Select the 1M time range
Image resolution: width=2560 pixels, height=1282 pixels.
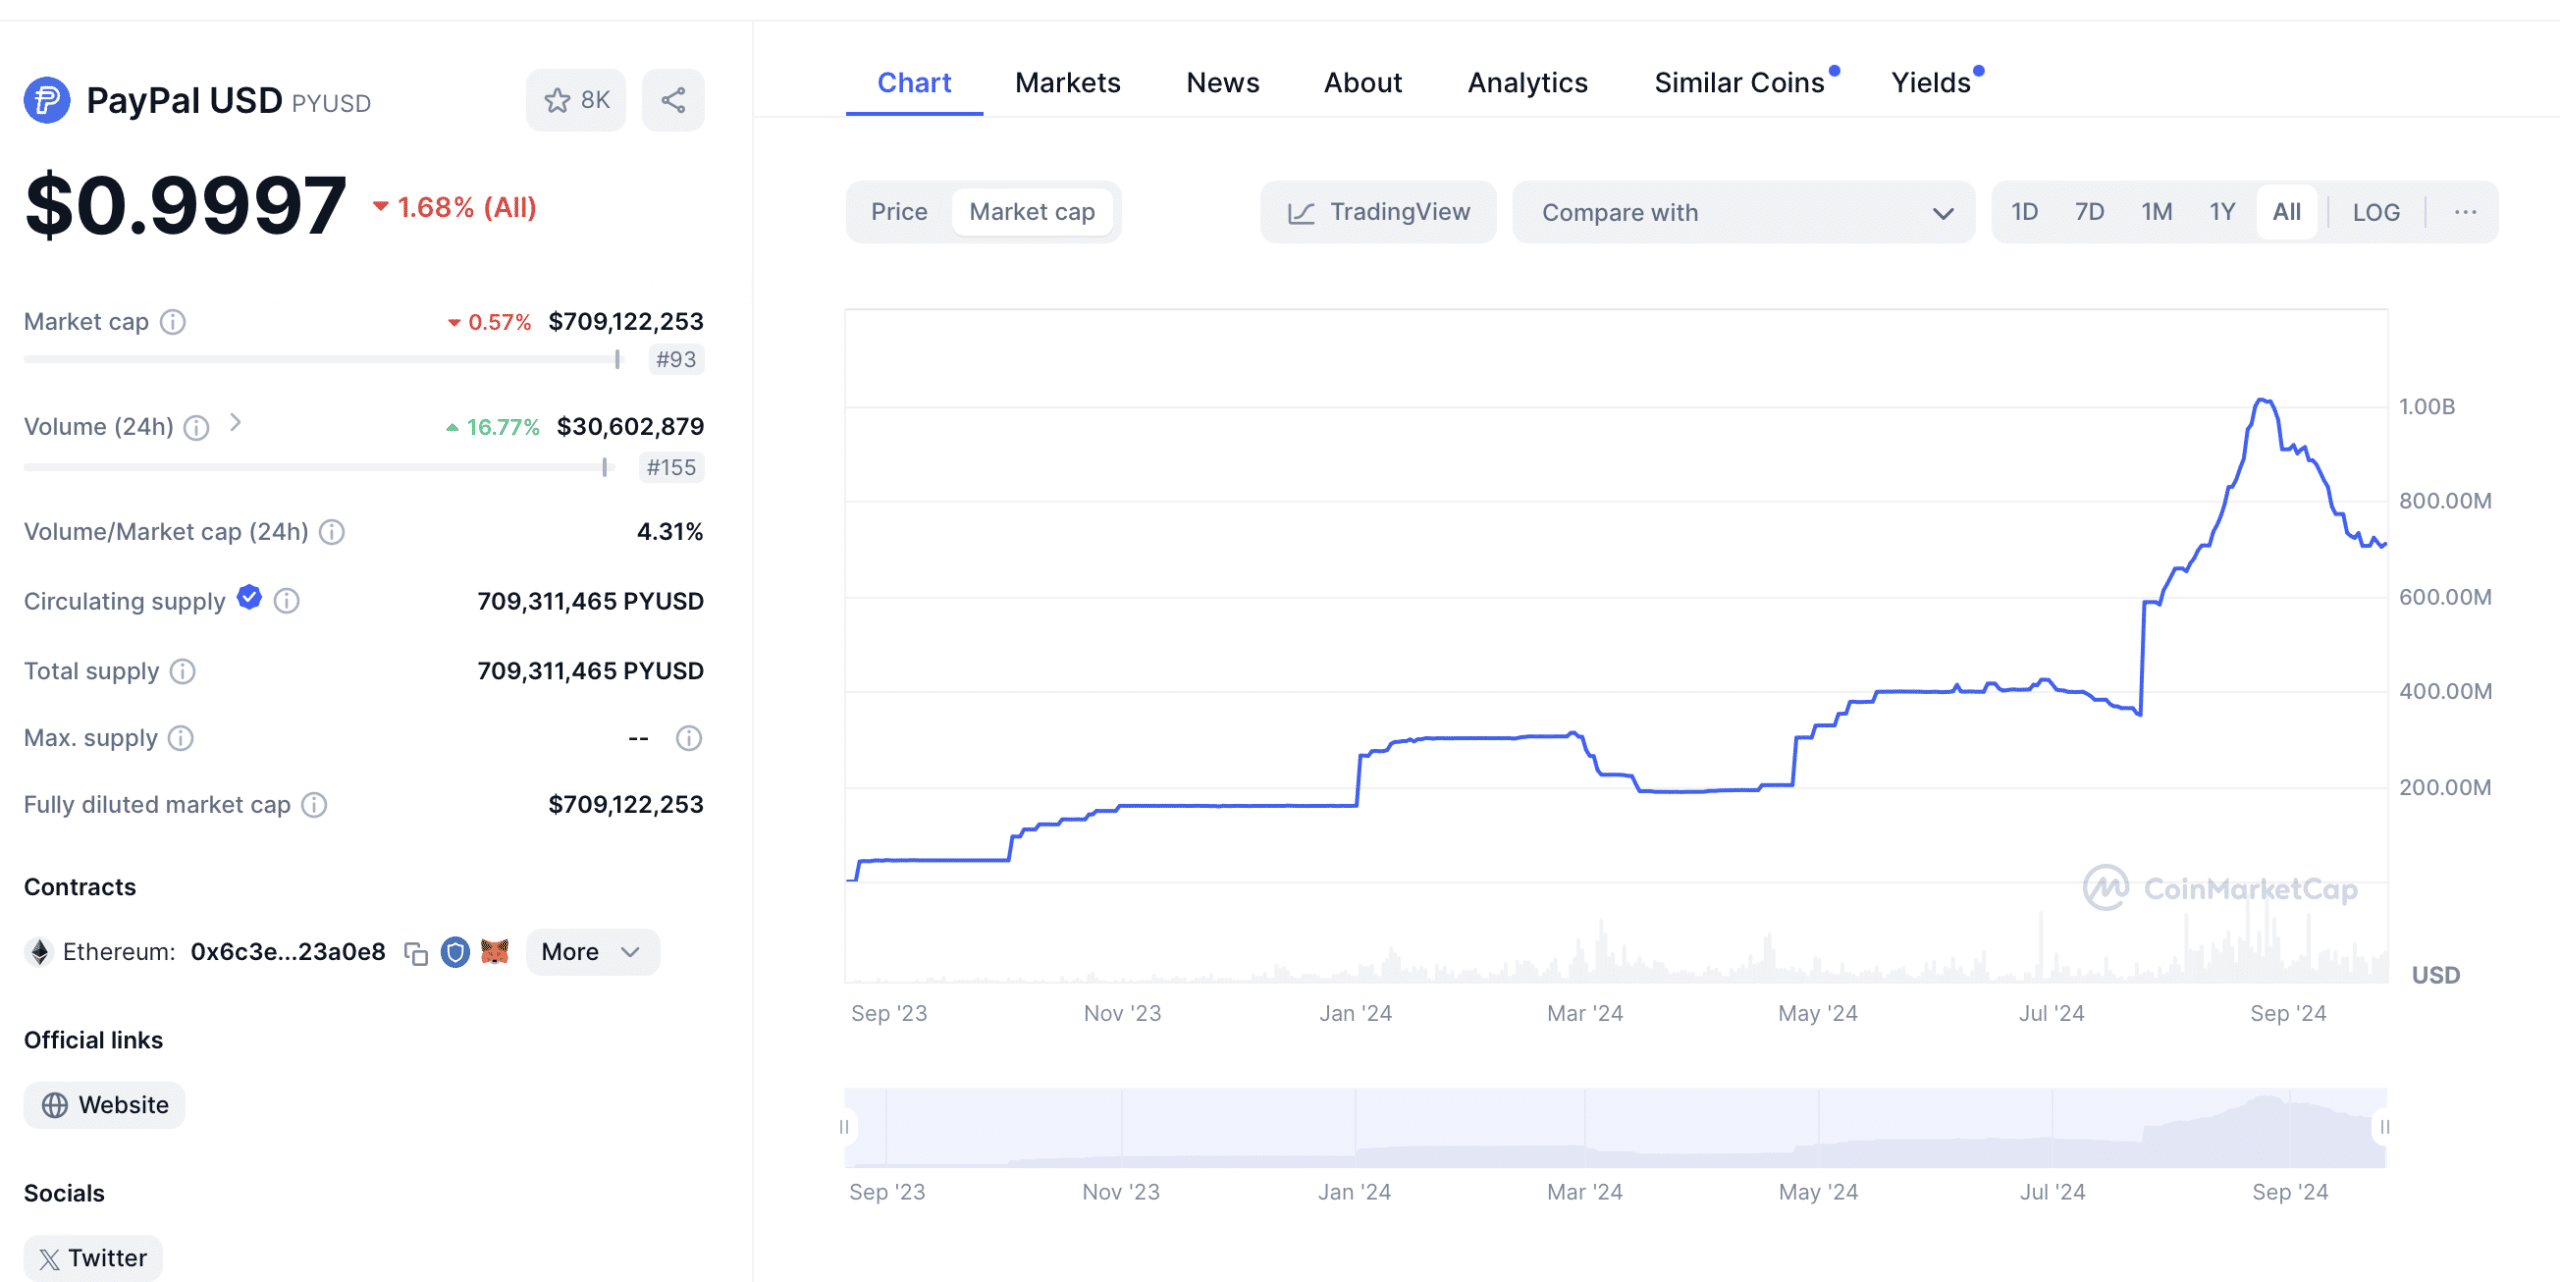(x=2156, y=212)
